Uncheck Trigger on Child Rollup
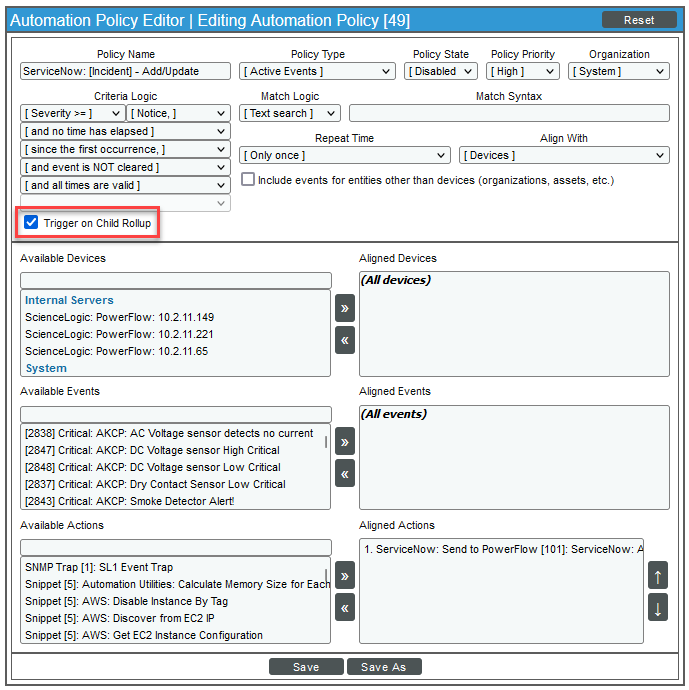 [x=32, y=223]
